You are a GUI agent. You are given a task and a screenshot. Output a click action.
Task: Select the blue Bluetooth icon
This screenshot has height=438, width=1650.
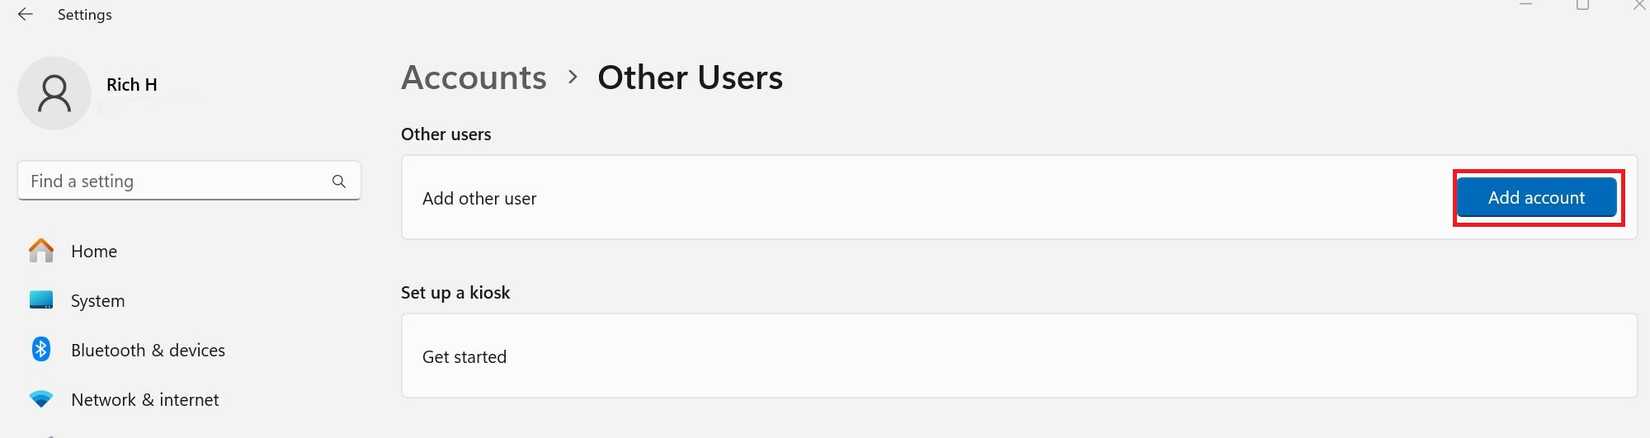[41, 349]
